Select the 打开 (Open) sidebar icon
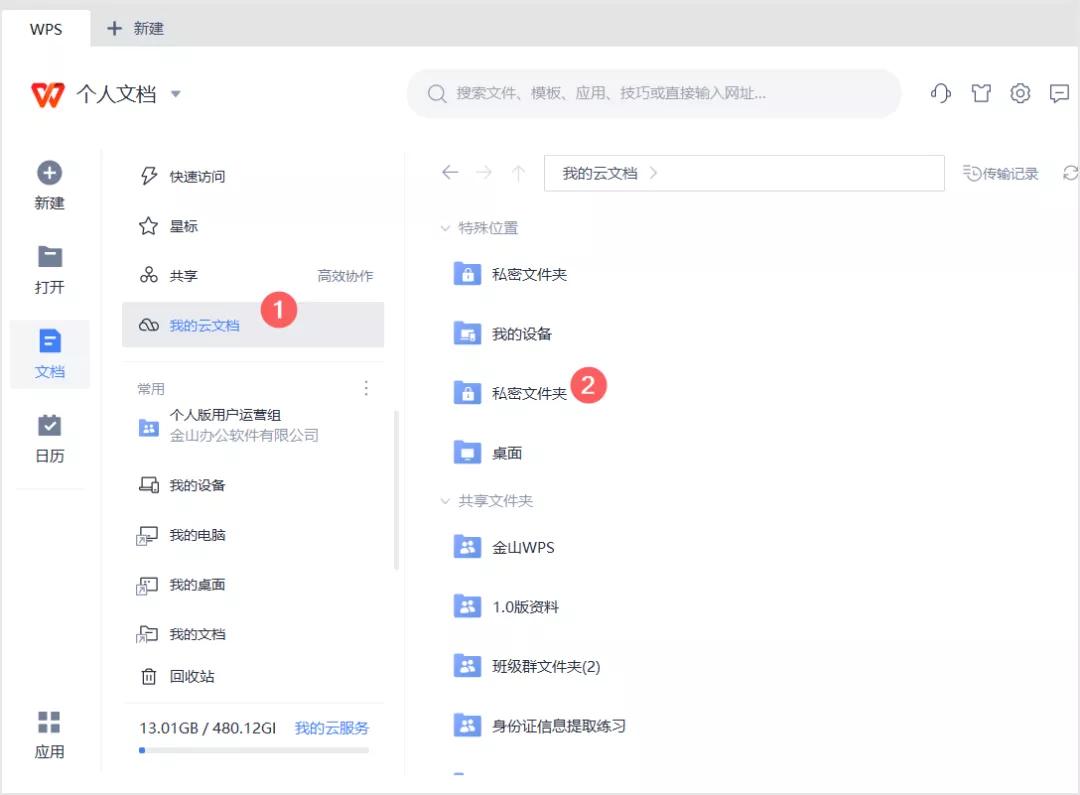Image resolution: width=1080 pixels, height=795 pixels. [49, 268]
